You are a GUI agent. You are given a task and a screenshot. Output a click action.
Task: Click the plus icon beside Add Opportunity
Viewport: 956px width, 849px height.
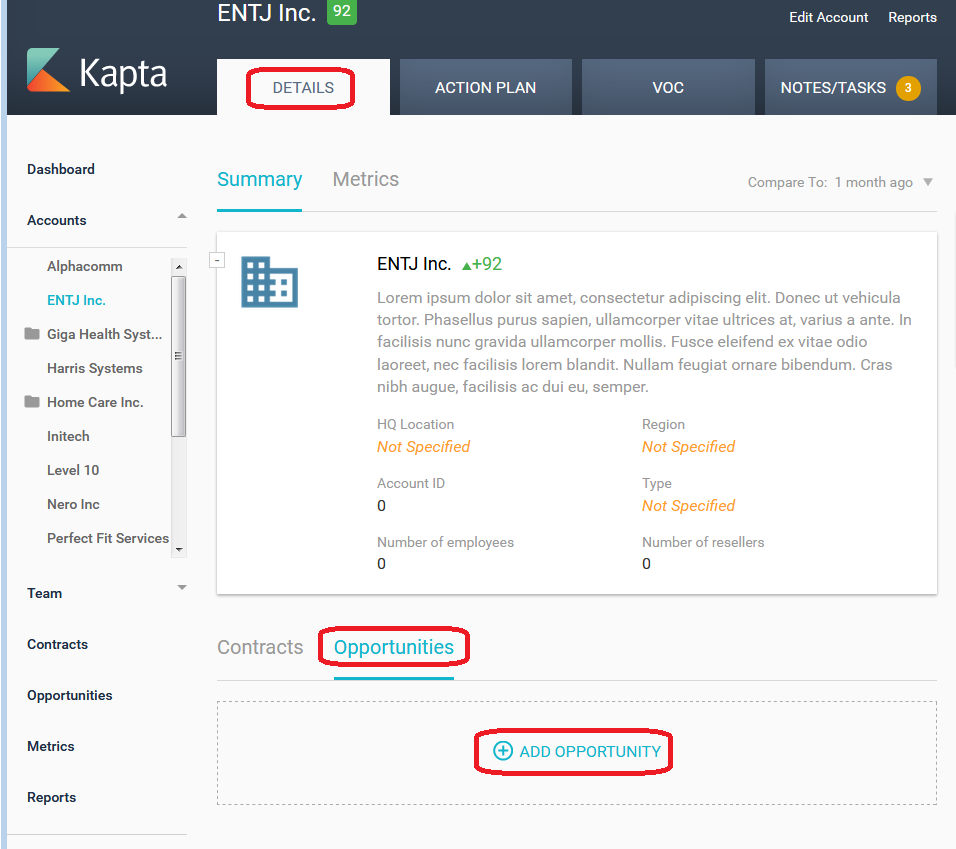coord(503,750)
